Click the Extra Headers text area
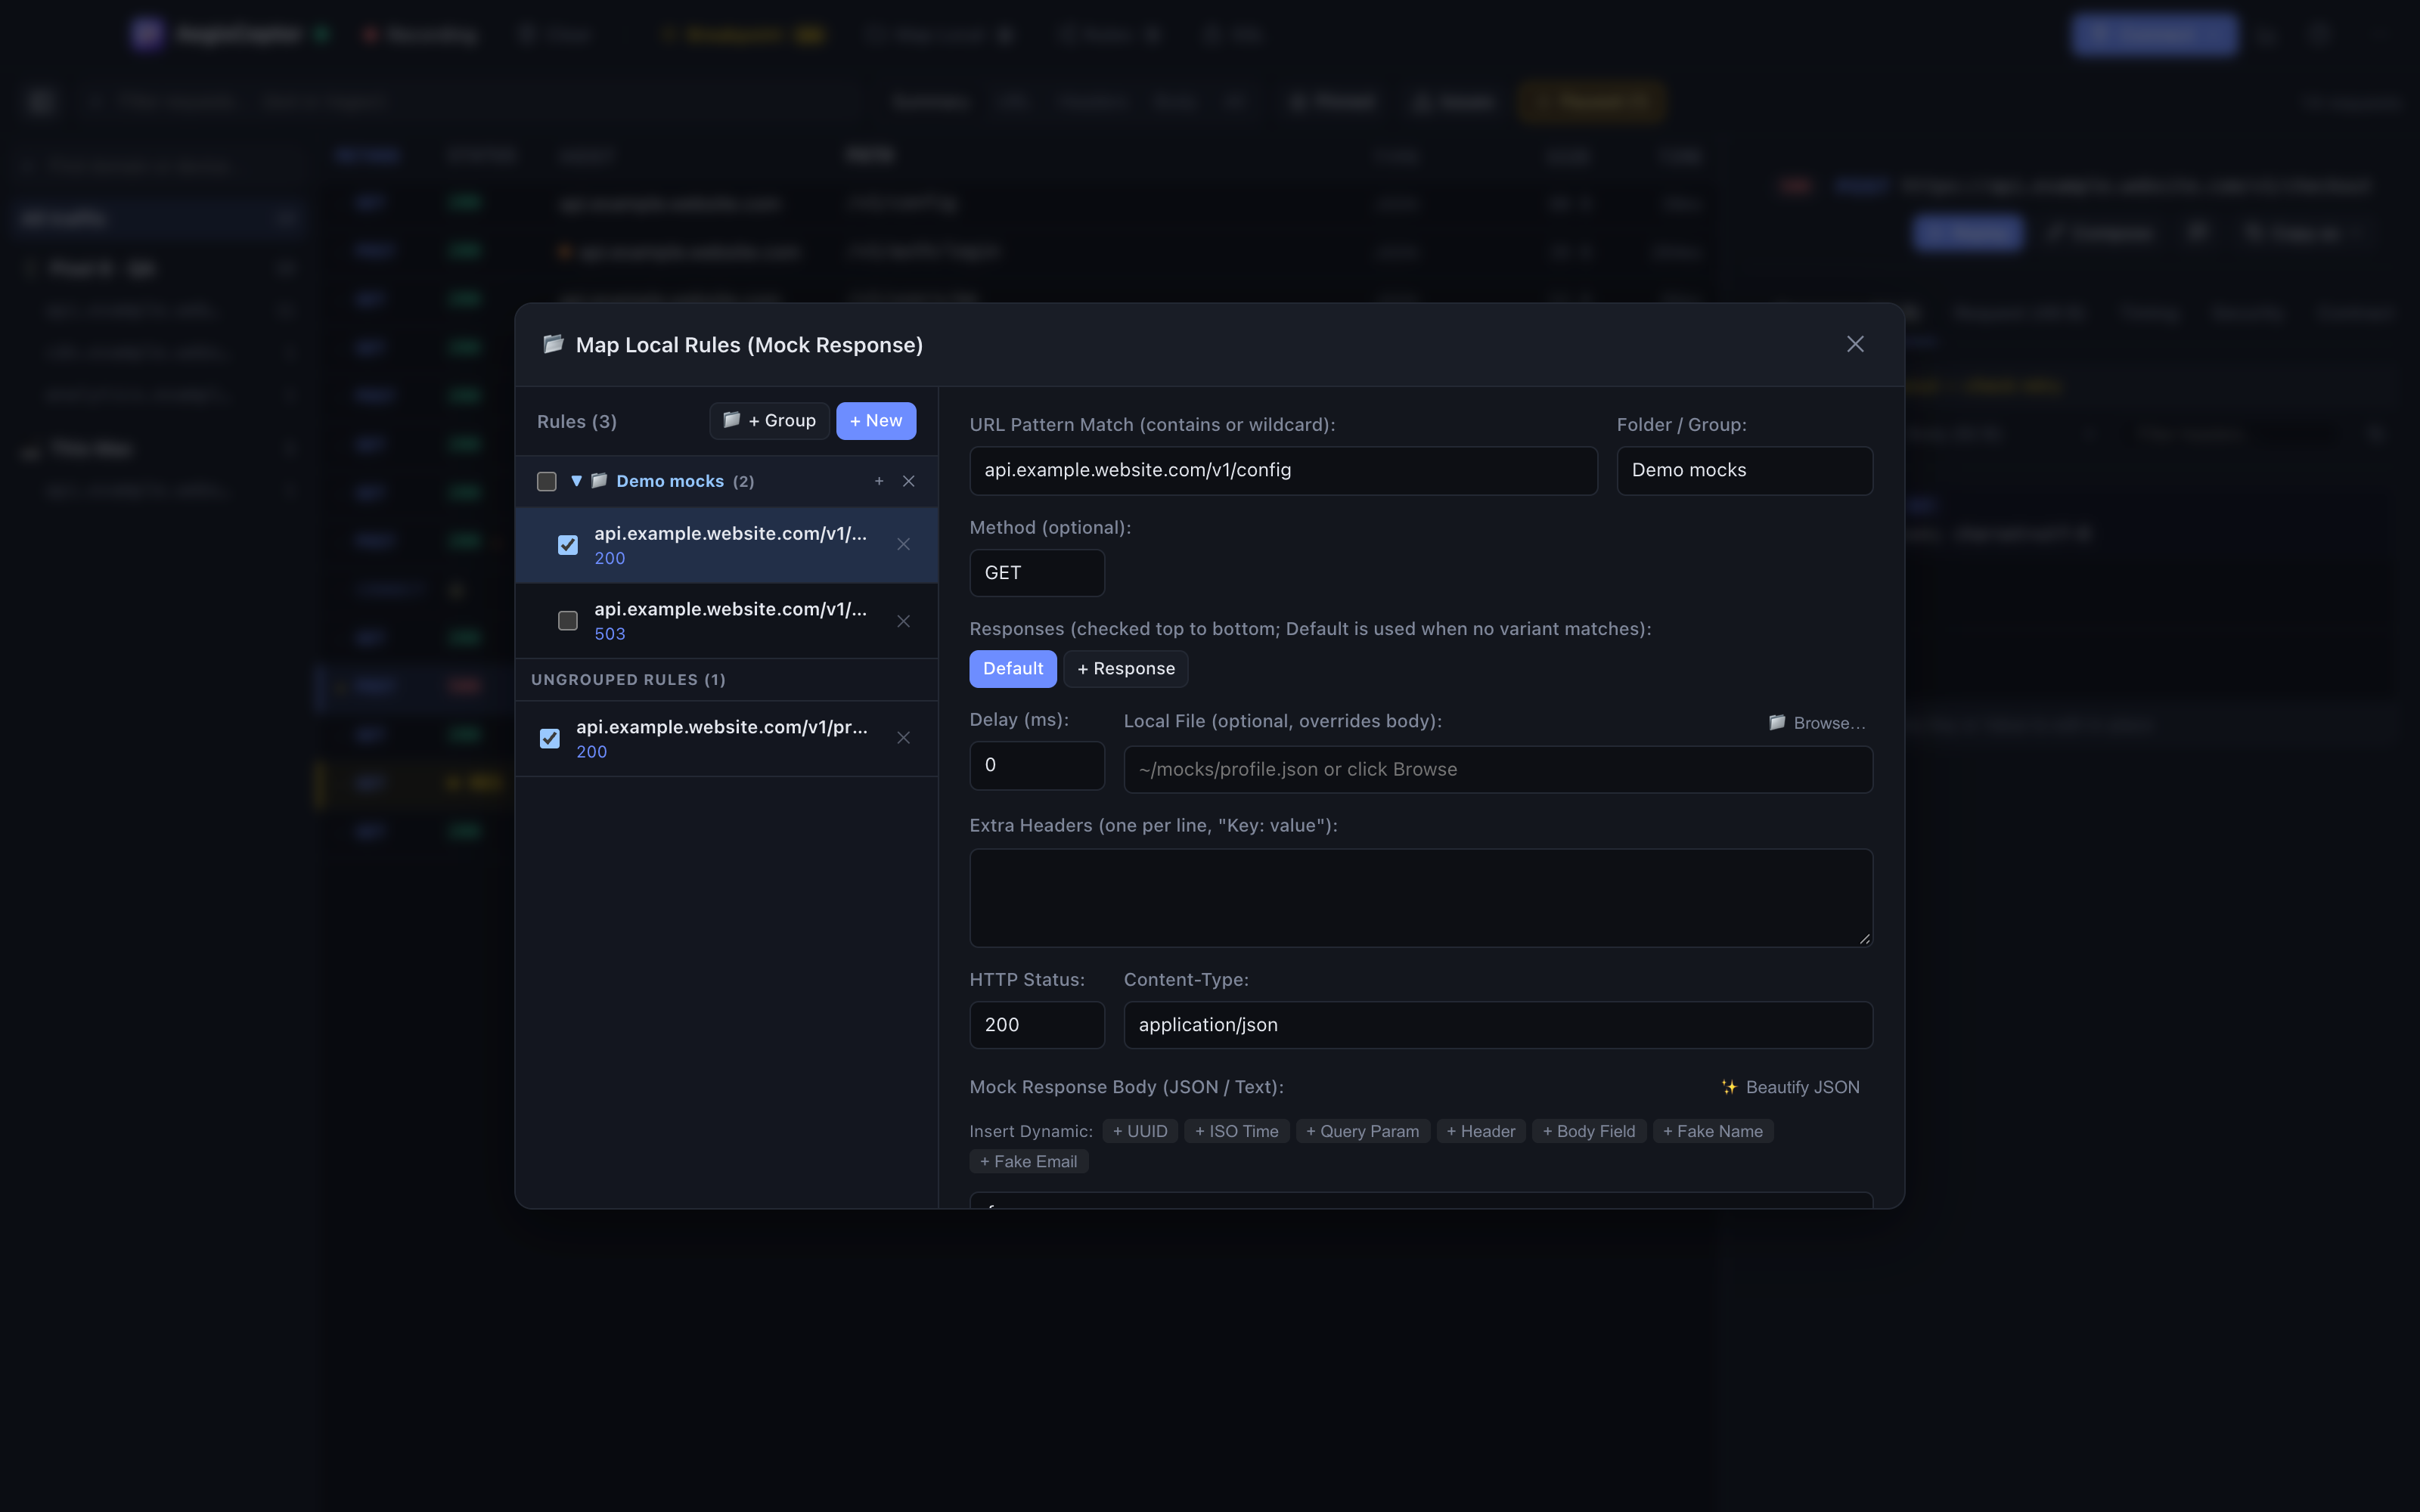The height and width of the screenshot is (1512, 2420). click(x=1421, y=898)
